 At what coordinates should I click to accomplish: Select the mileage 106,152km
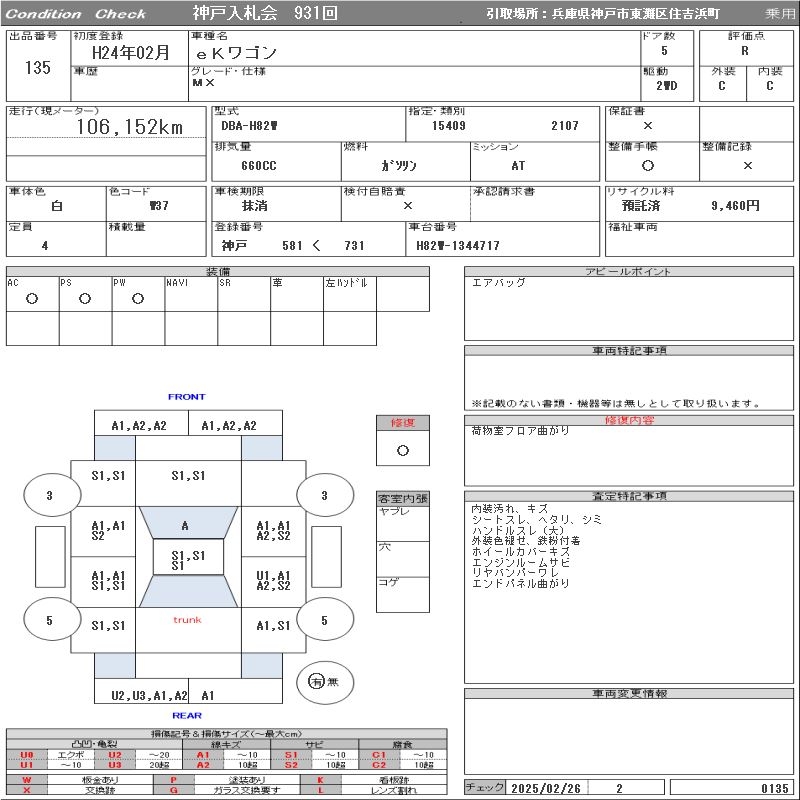[130, 127]
